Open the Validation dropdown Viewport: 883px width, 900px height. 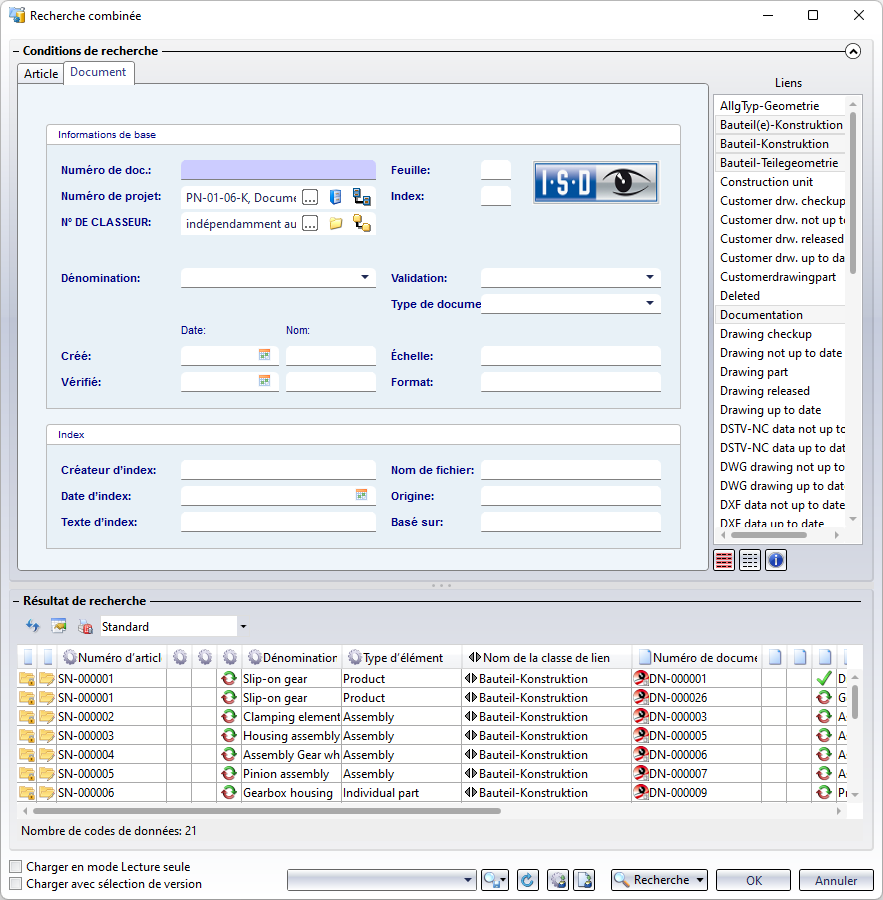pos(650,278)
